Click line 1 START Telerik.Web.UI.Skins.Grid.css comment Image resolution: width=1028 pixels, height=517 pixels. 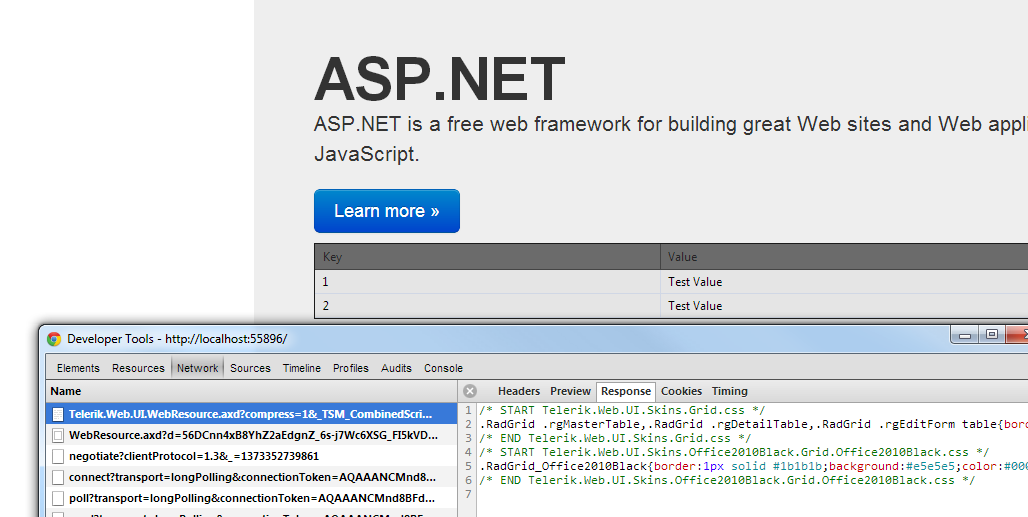[622, 410]
